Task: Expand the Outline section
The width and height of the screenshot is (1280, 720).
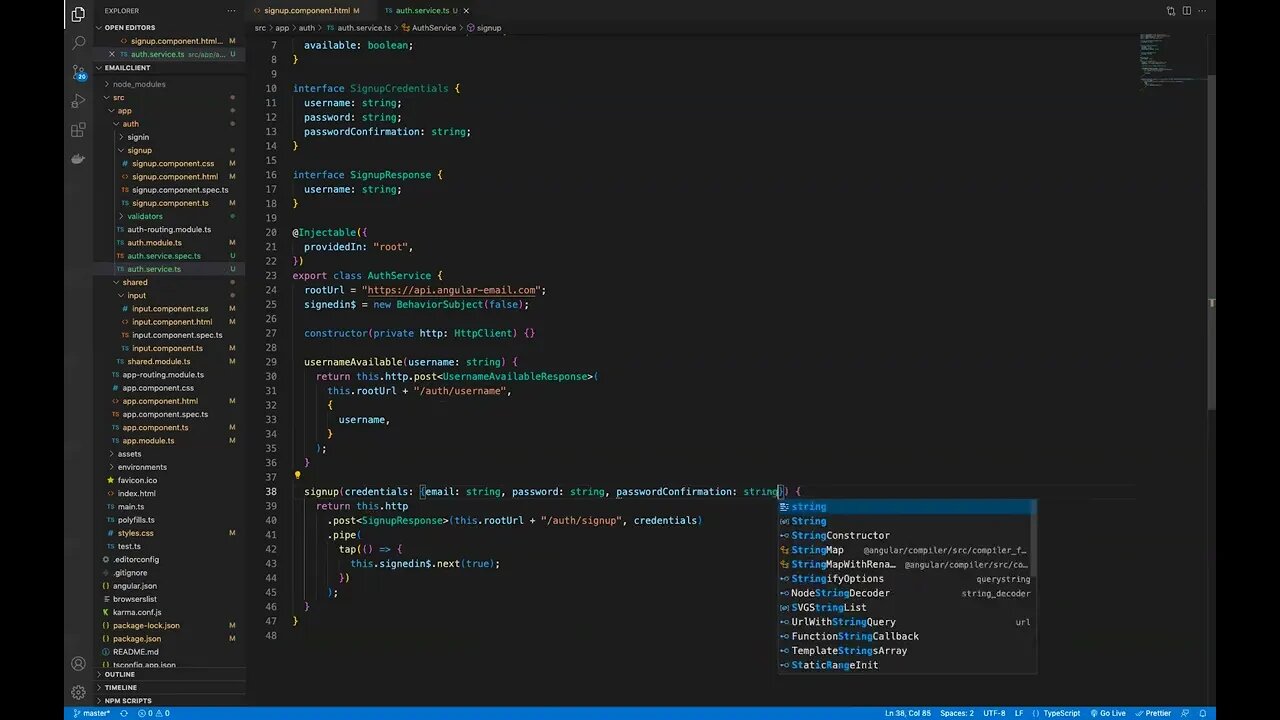Action: point(120,674)
